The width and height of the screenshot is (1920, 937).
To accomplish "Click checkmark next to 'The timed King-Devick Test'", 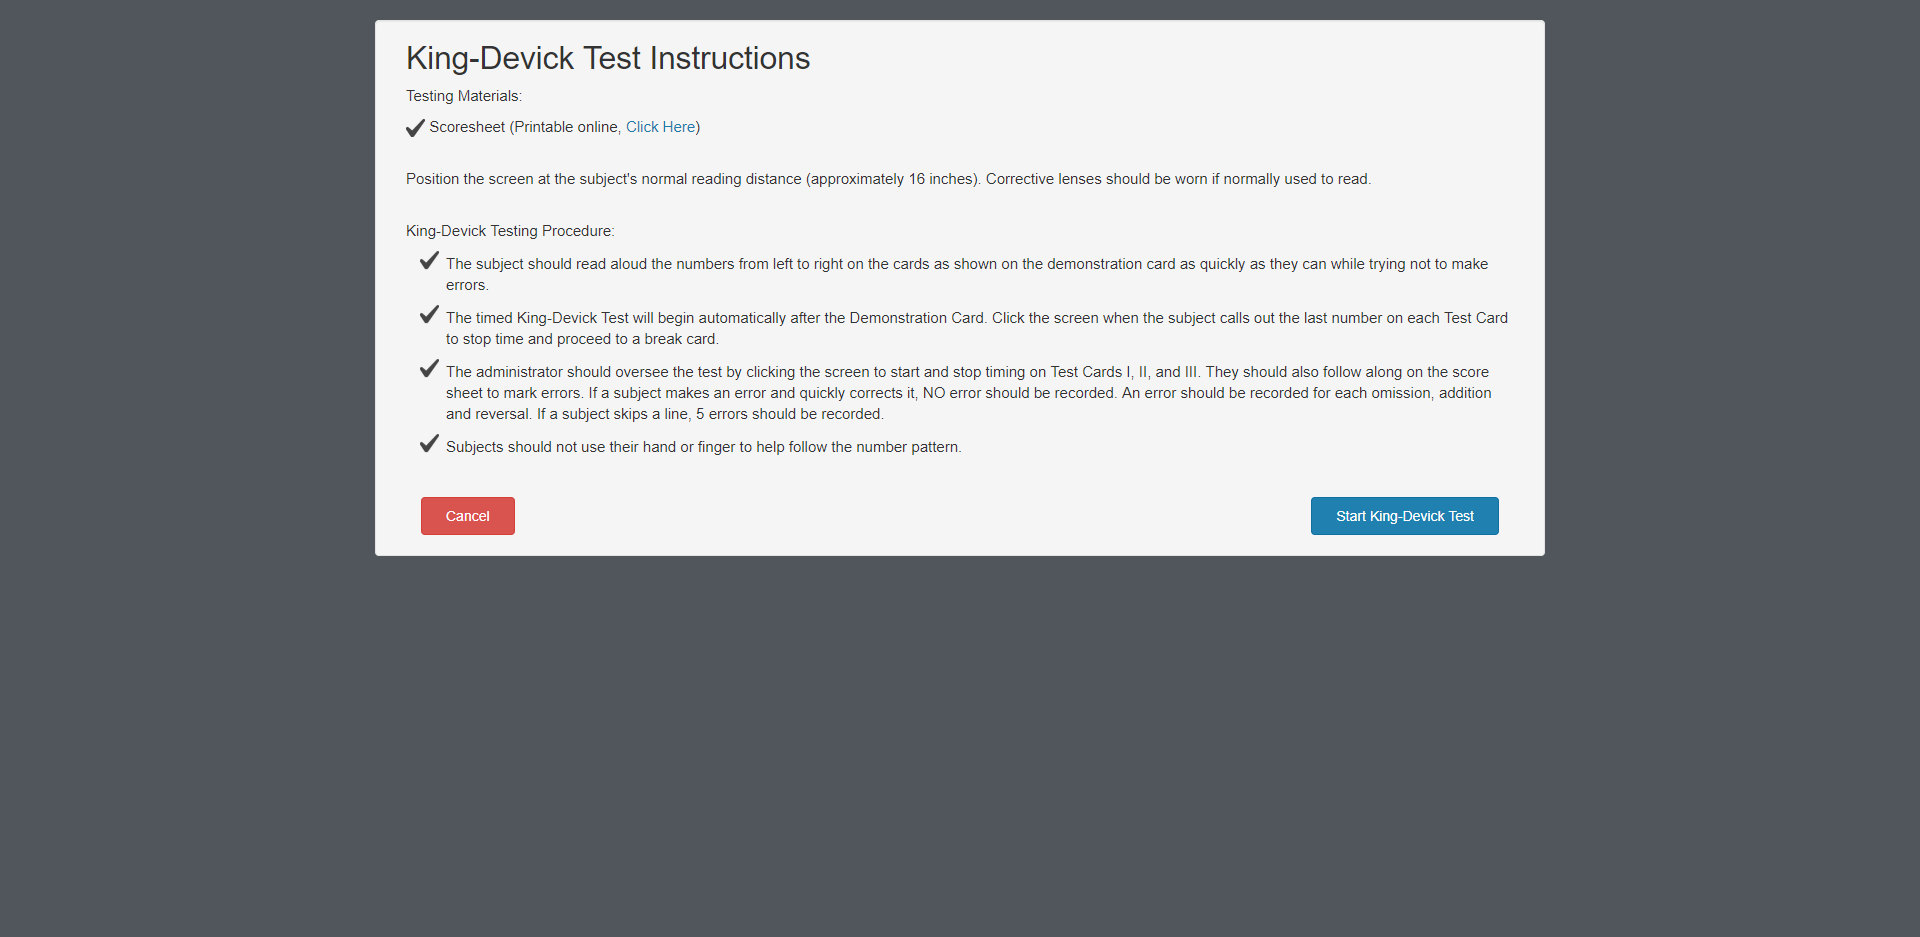I will (x=429, y=315).
